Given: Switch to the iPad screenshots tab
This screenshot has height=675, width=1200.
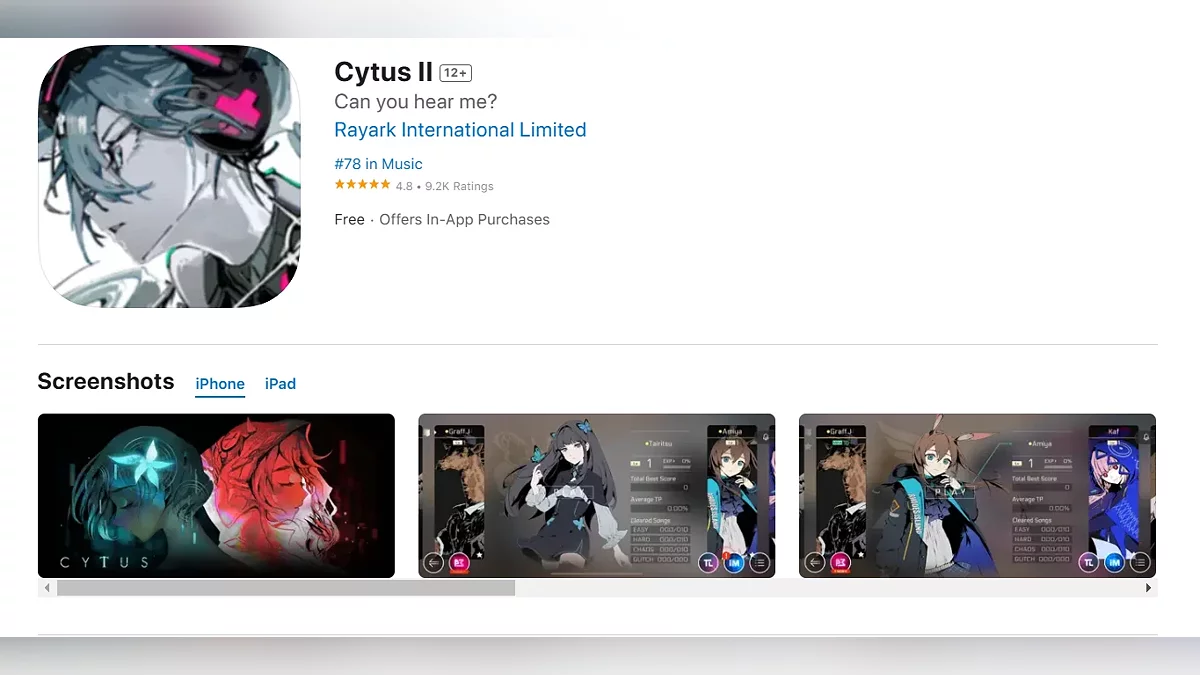Looking at the screenshot, I should (x=280, y=384).
